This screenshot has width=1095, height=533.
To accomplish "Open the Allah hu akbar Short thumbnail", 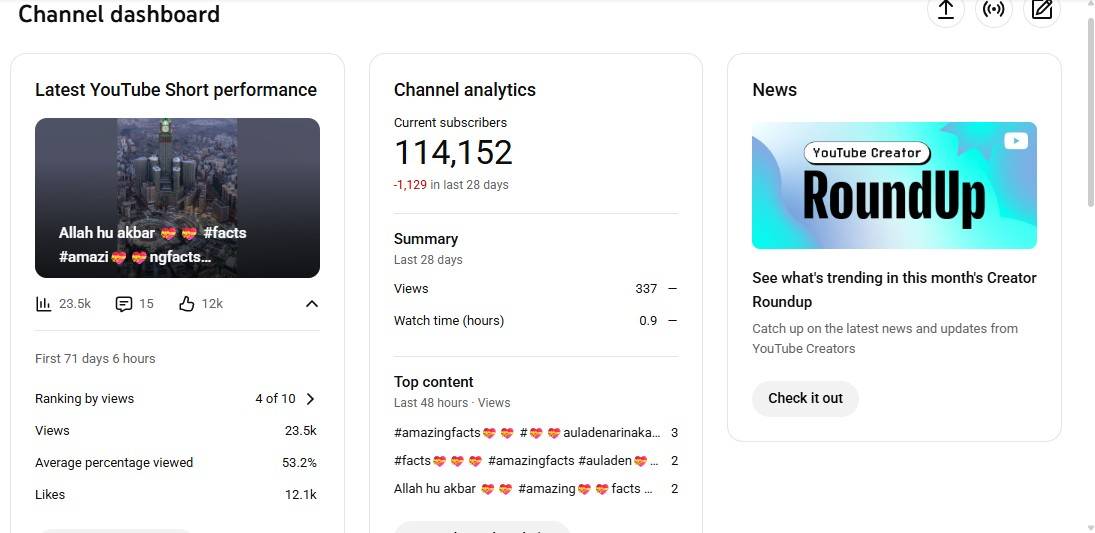I will 177,197.
